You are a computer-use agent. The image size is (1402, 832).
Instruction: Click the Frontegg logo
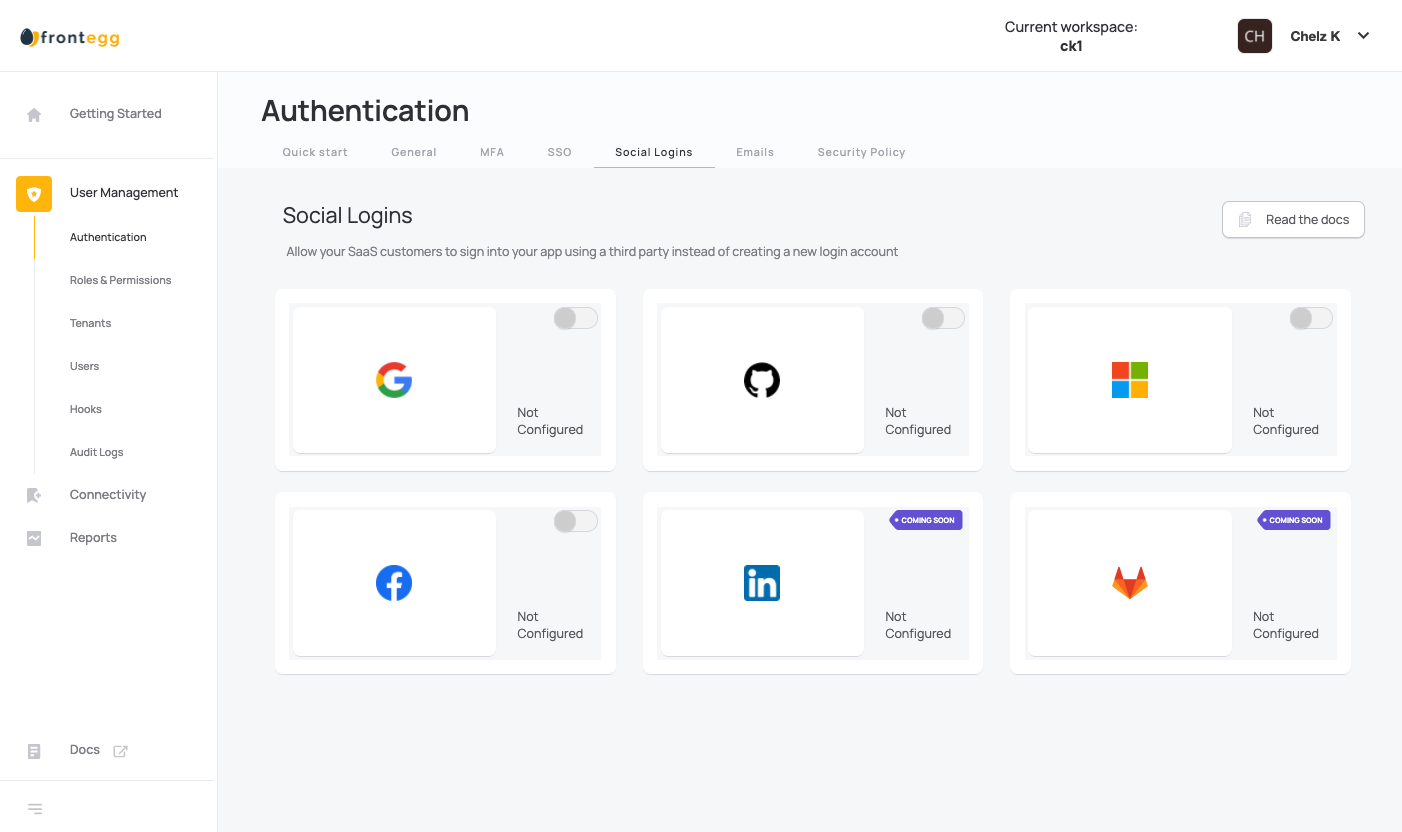click(x=70, y=38)
